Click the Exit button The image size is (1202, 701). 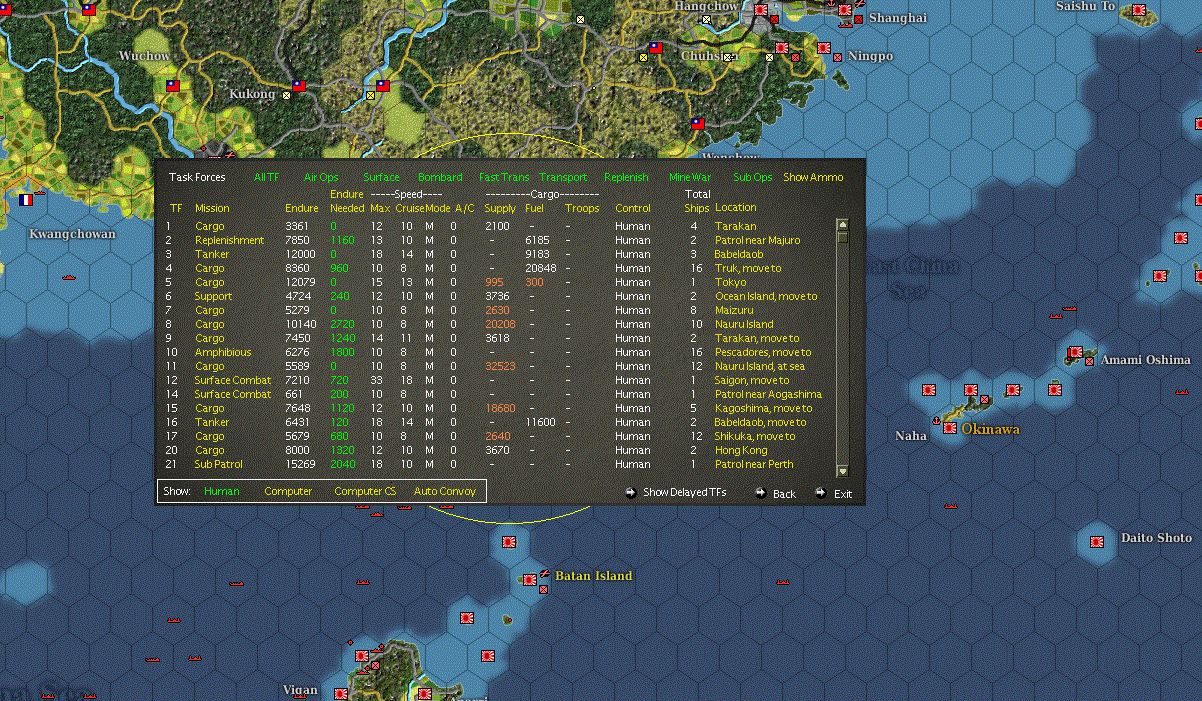tap(843, 494)
